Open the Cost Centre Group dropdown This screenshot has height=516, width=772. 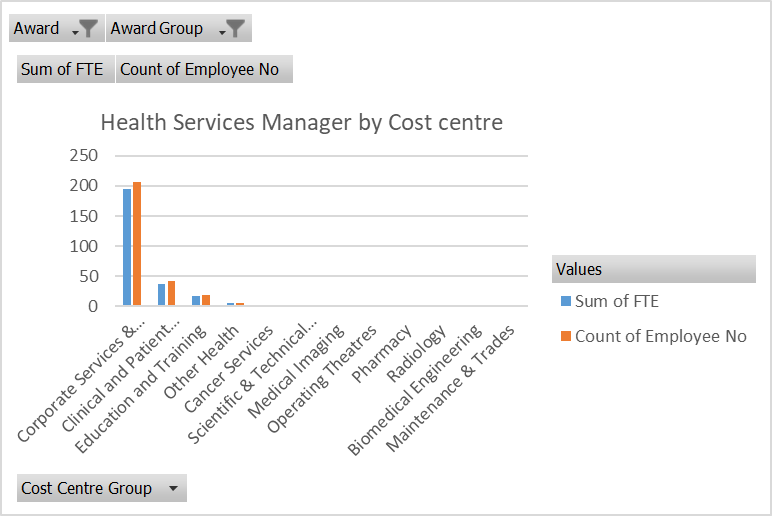[174, 488]
